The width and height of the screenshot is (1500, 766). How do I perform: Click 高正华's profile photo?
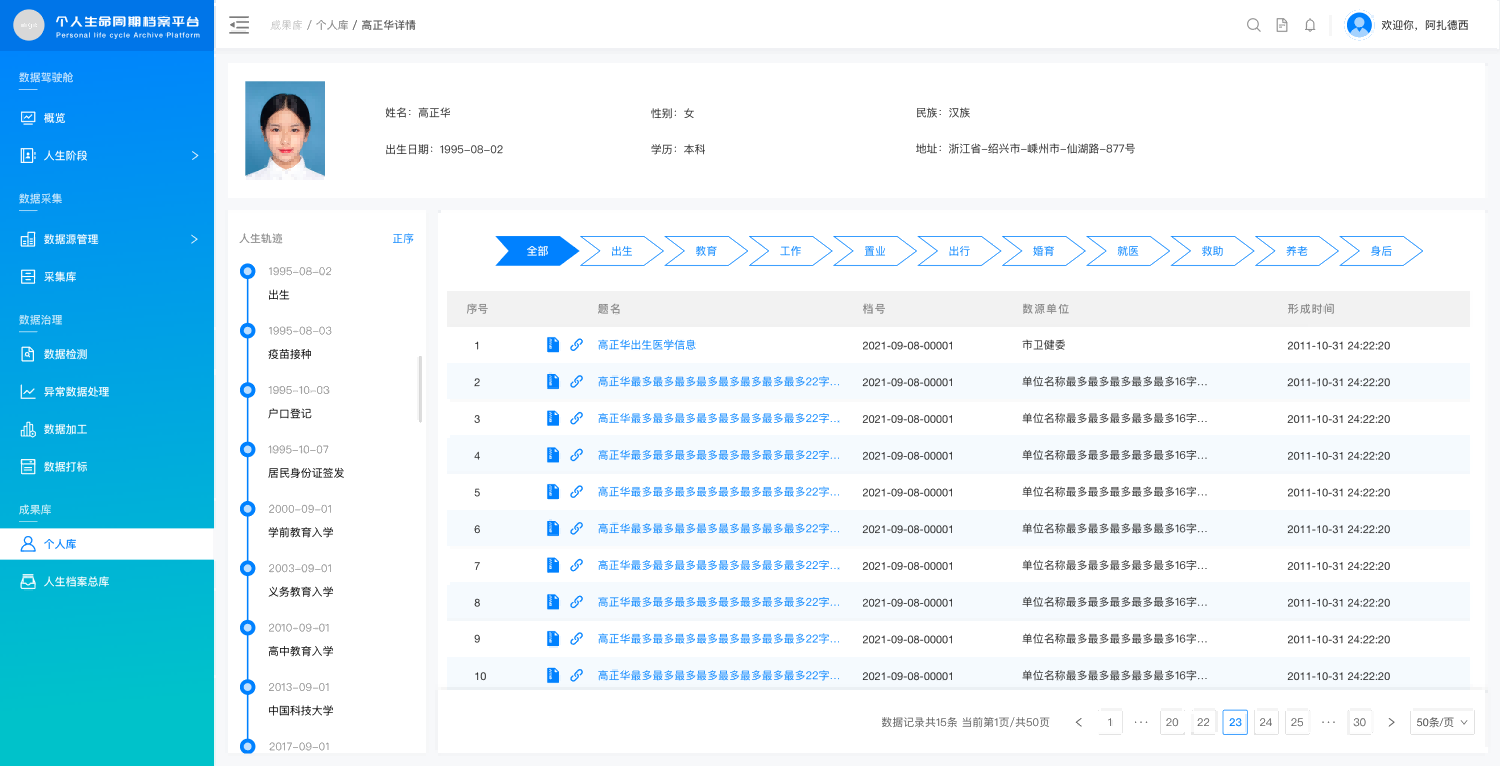coord(285,130)
